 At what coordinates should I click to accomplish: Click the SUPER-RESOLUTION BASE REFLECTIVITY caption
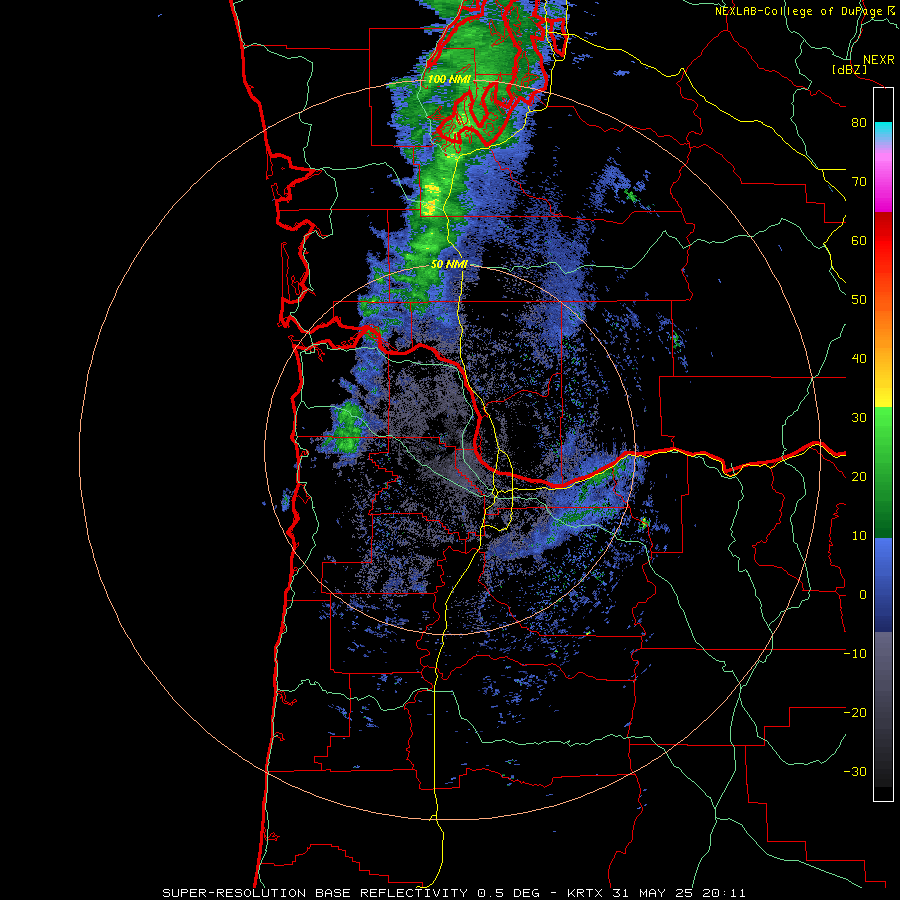coord(315,893)
